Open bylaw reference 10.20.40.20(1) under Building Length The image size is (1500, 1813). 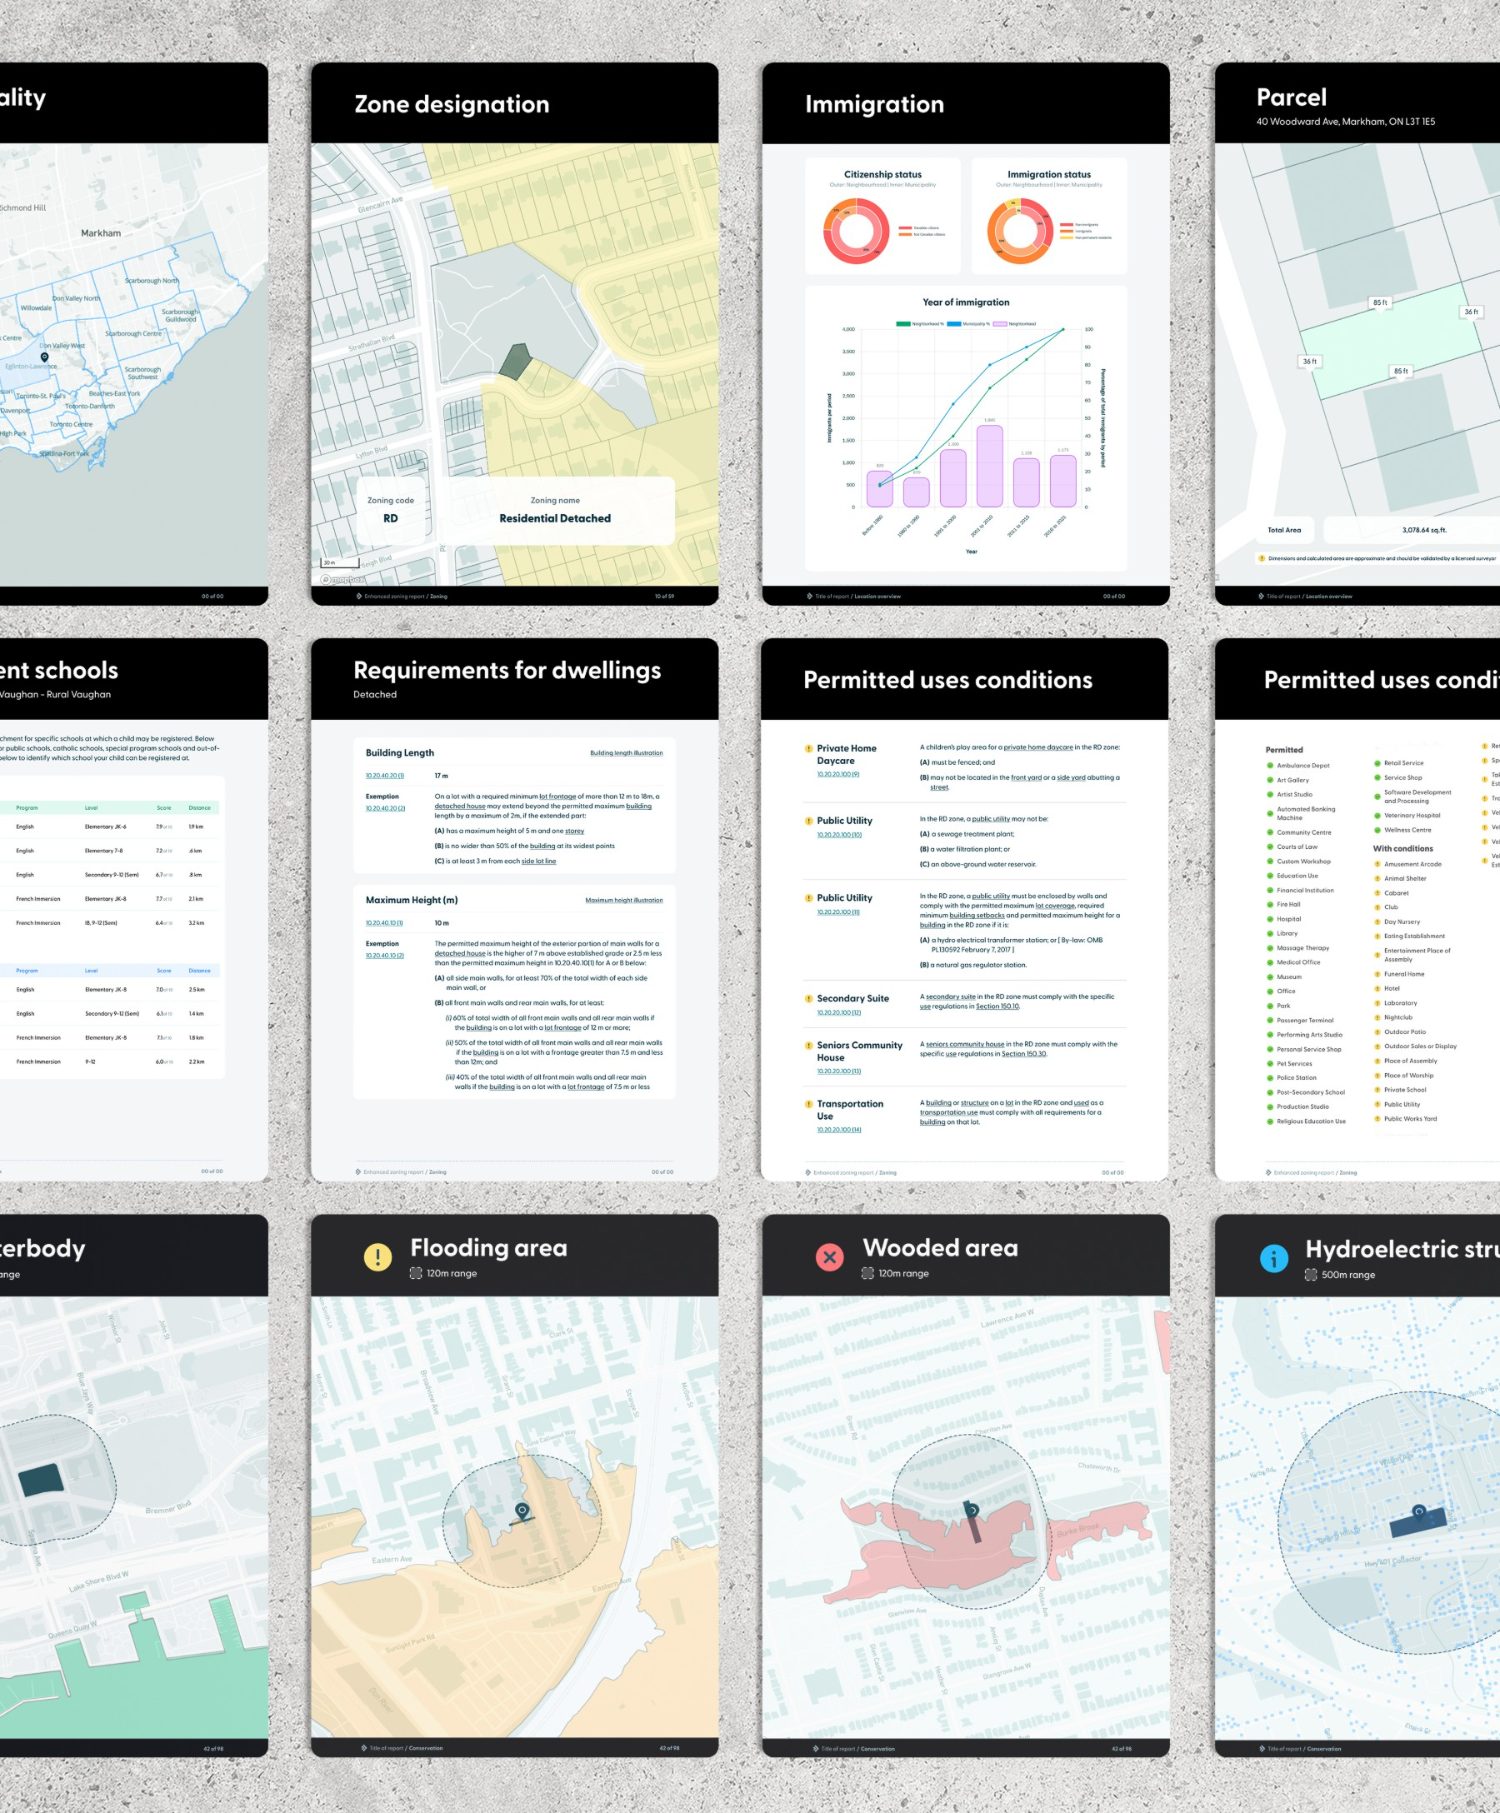pos(385,775)
